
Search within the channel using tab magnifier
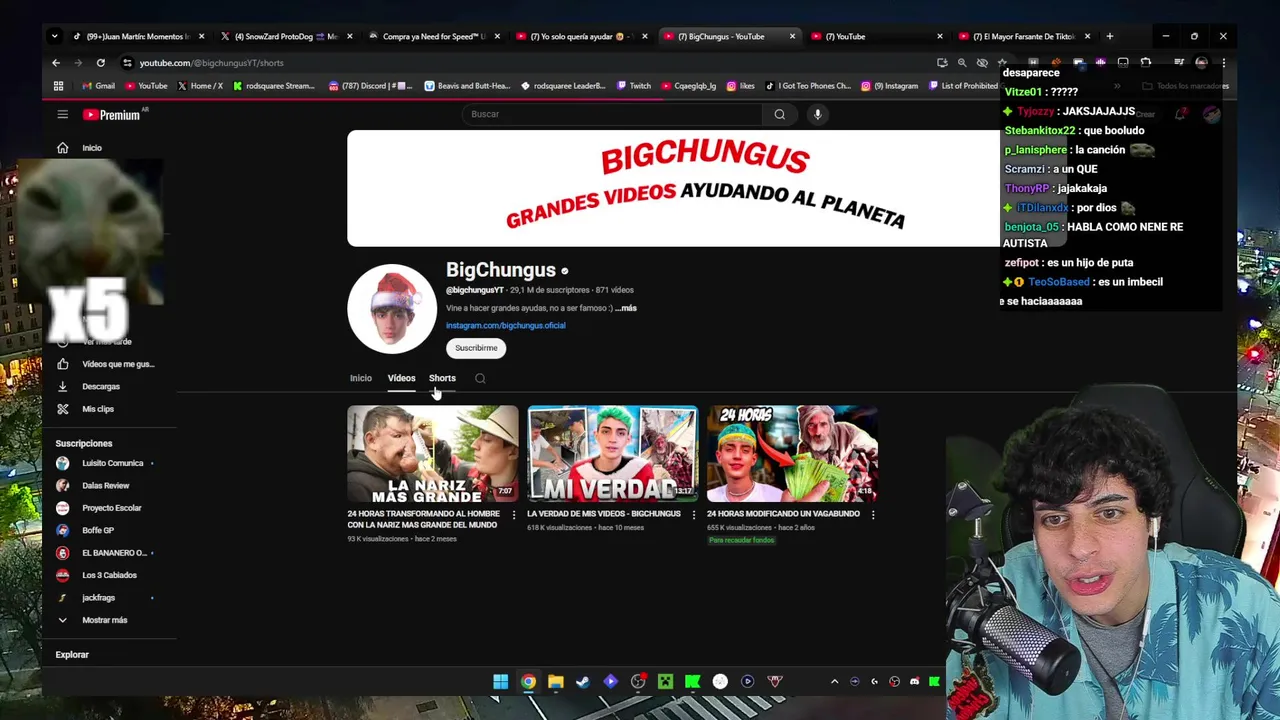point(480,378)
